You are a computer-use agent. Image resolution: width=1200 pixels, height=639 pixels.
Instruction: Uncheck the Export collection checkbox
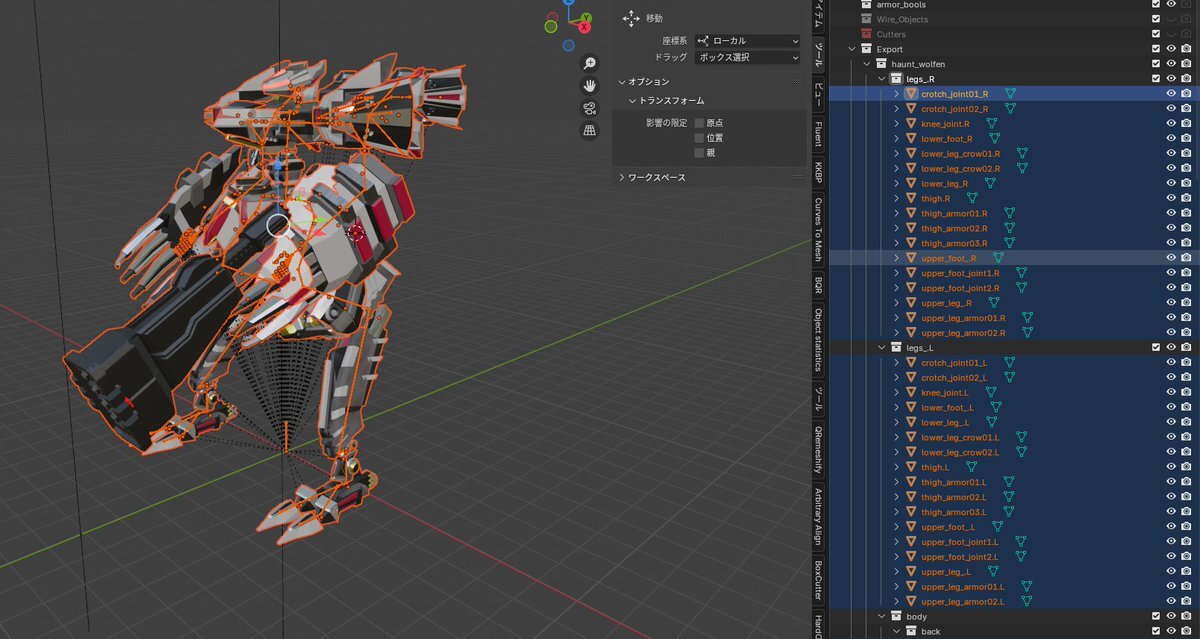pyautogui.click(x=1156, y=48)
